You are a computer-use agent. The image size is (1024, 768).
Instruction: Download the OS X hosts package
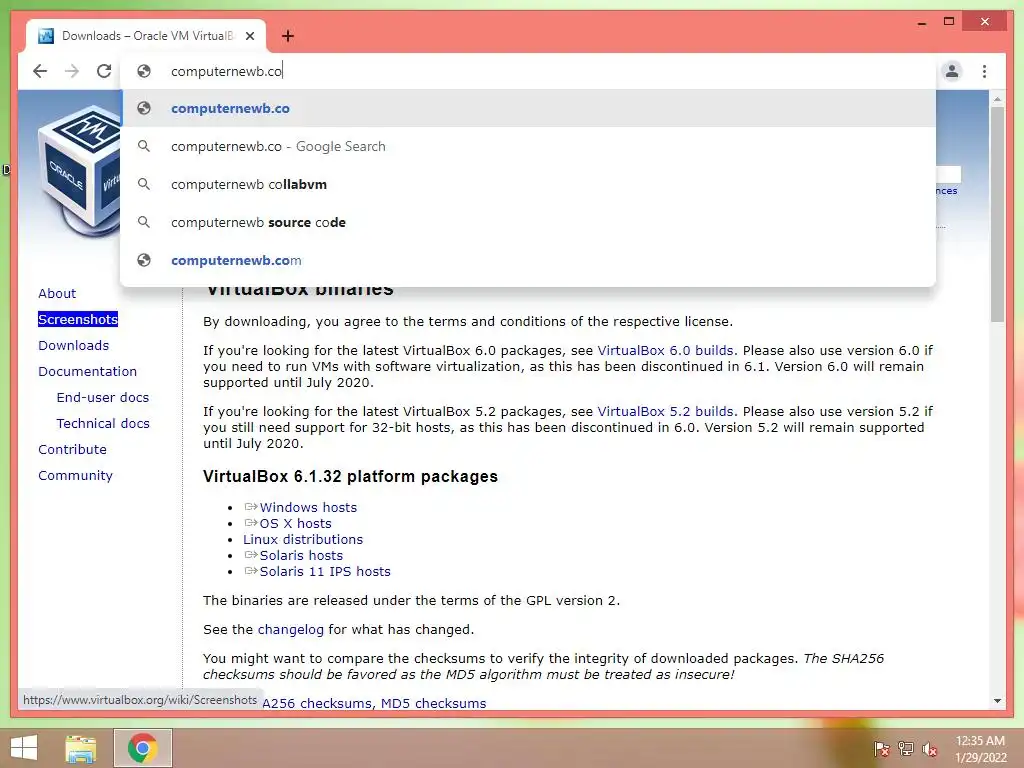295,524
